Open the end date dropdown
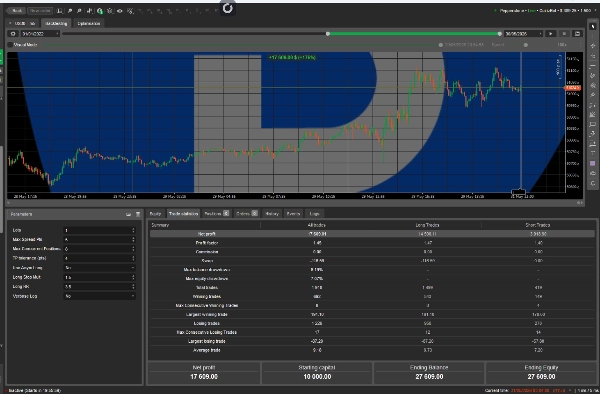The image size is (600, 394). coord(523,34)
